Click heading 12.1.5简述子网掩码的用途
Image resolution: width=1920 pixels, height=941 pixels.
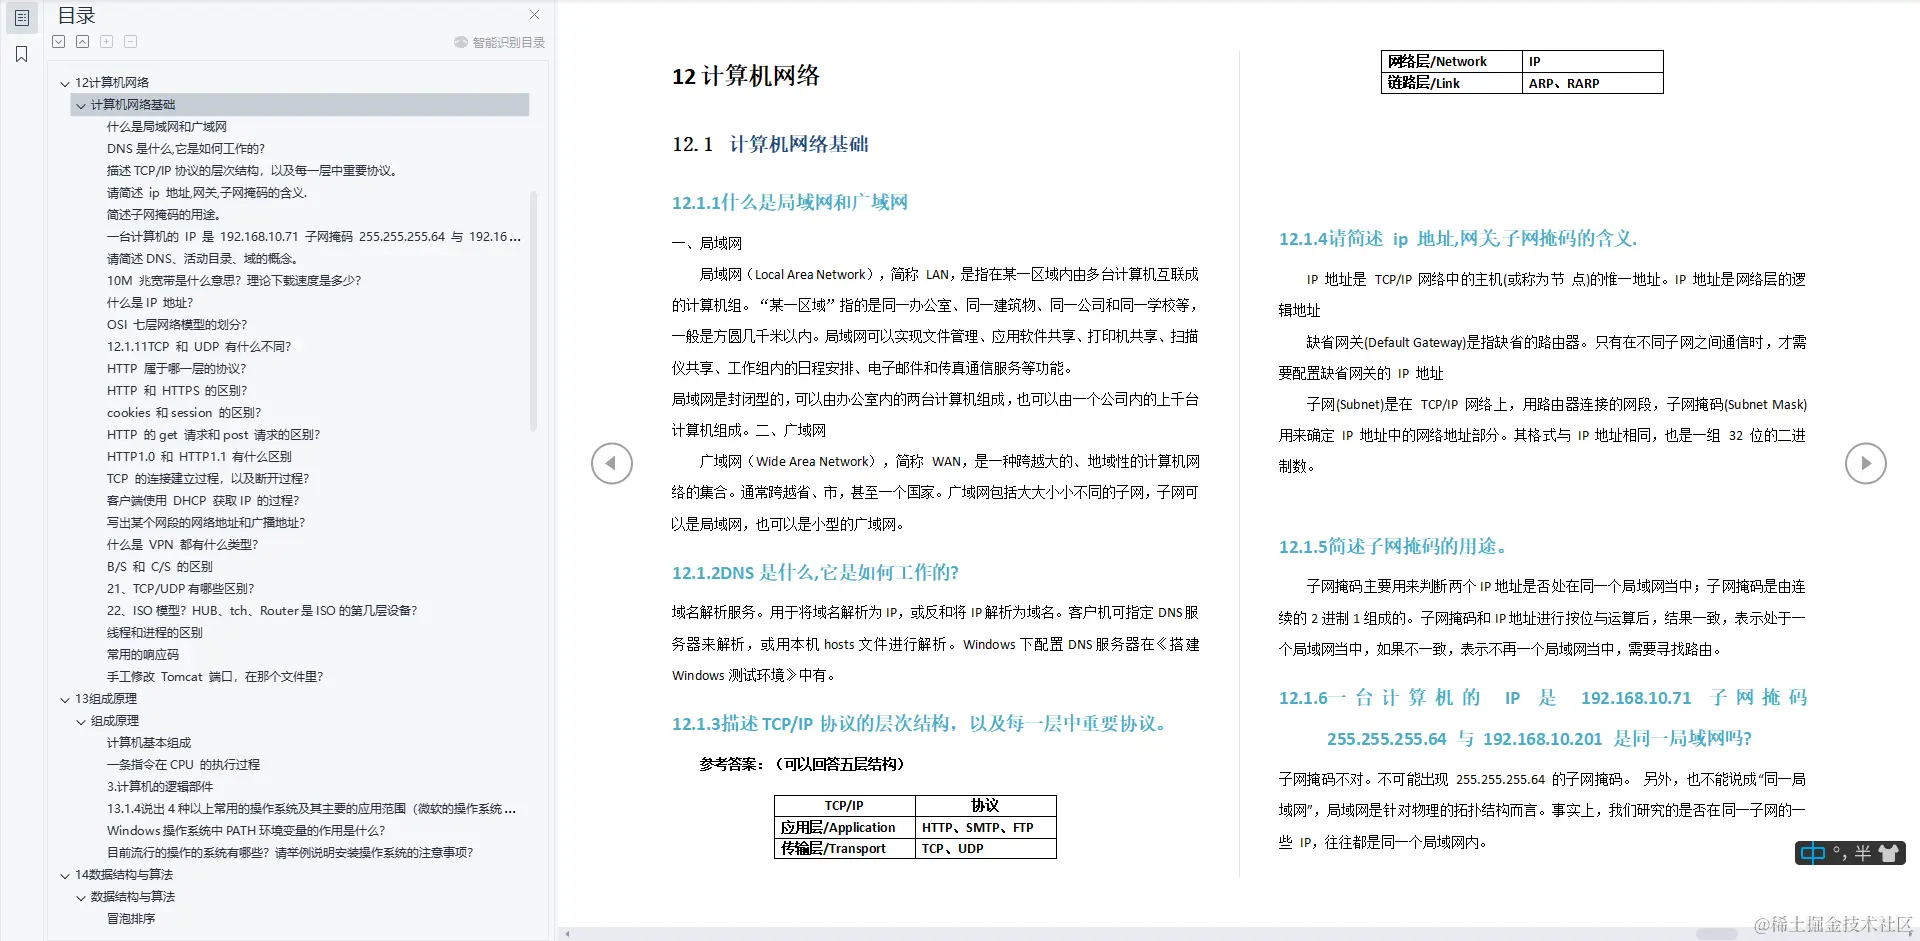click(x=1392, y=547)
